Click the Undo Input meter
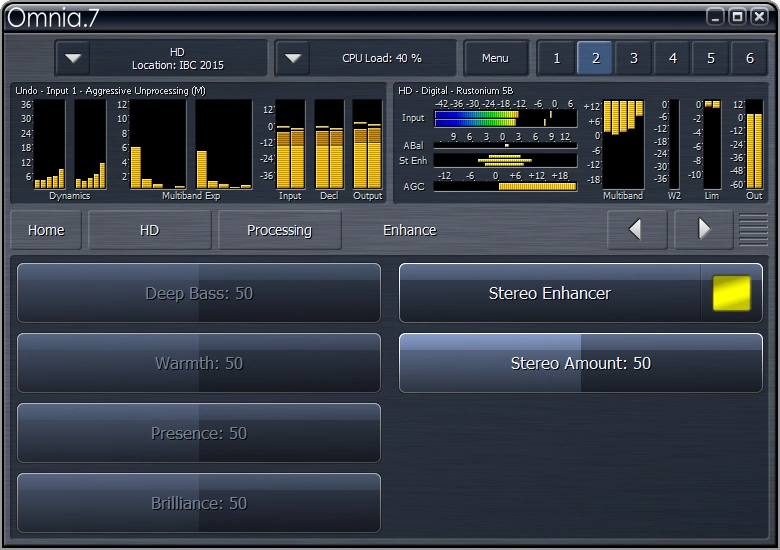780x550 pixels. tap(291, 144)
